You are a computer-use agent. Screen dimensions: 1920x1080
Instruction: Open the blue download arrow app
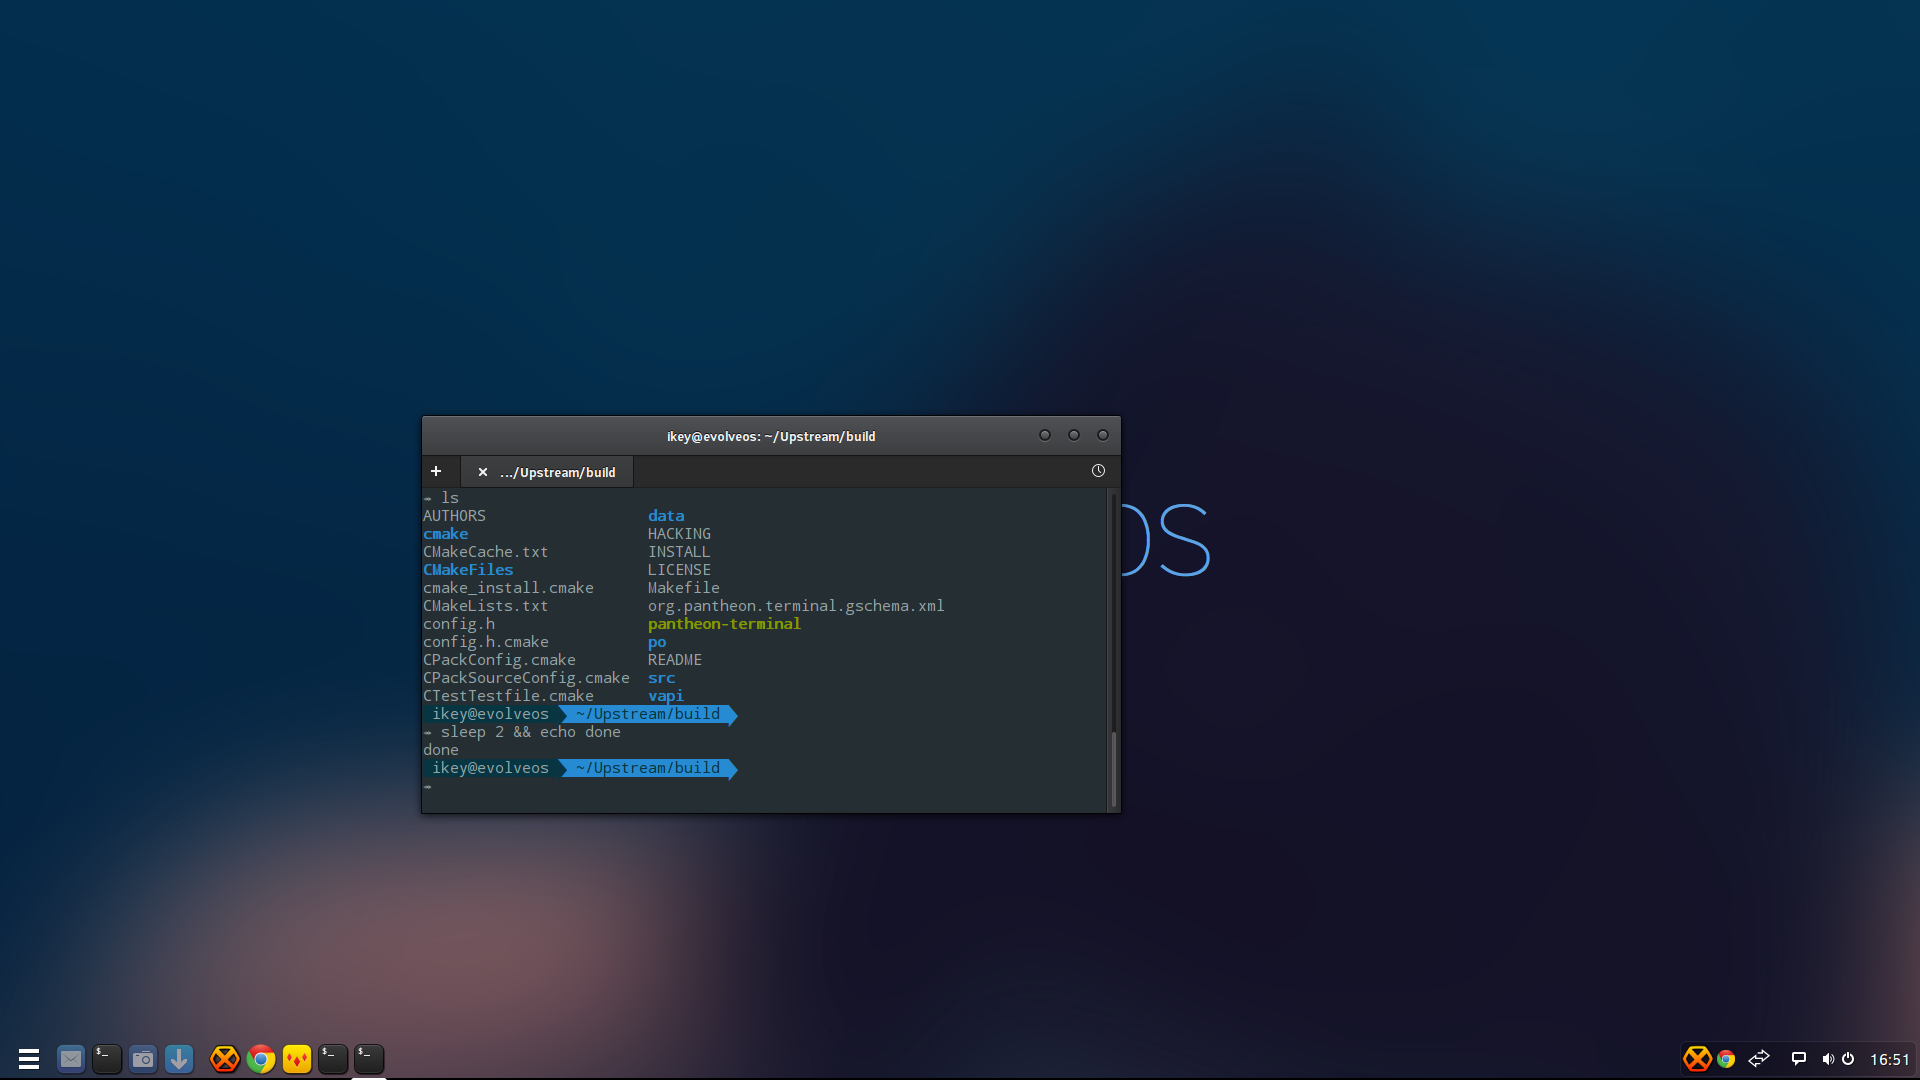179,1058
